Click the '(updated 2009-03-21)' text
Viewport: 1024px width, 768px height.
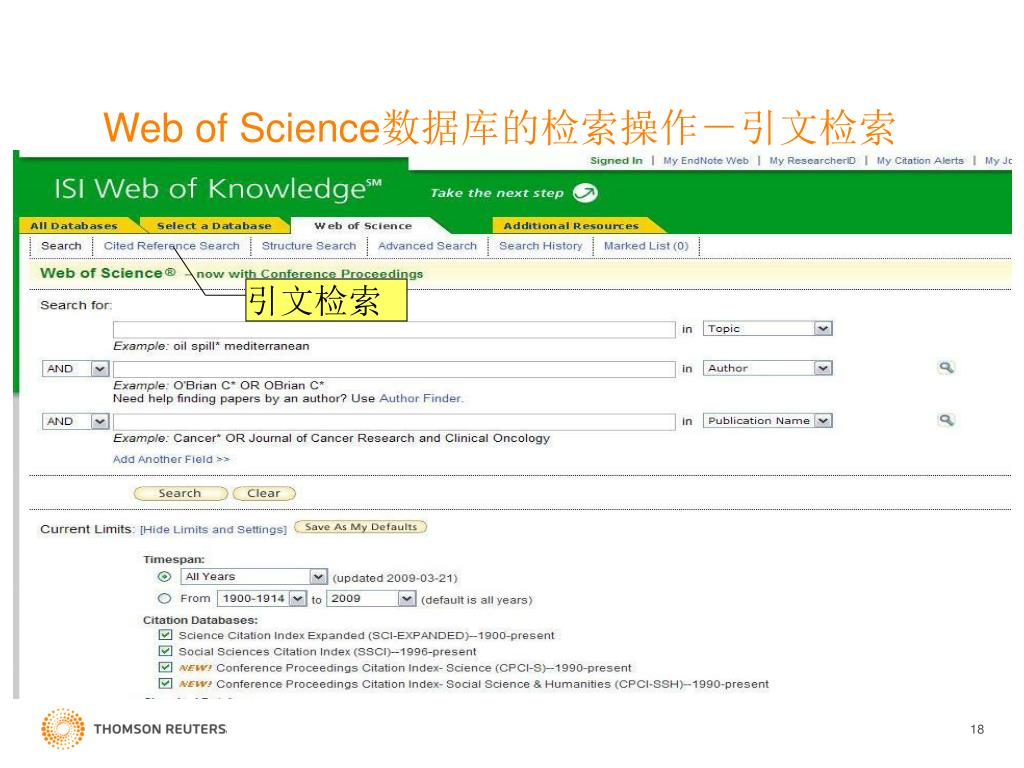pos(395,578)
